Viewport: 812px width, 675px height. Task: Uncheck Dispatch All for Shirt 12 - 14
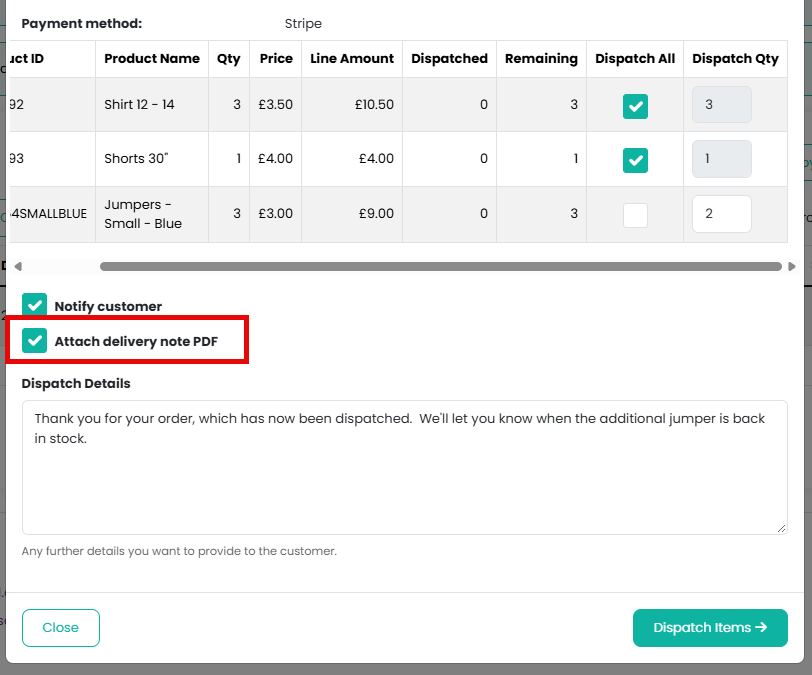pos(635,106)
